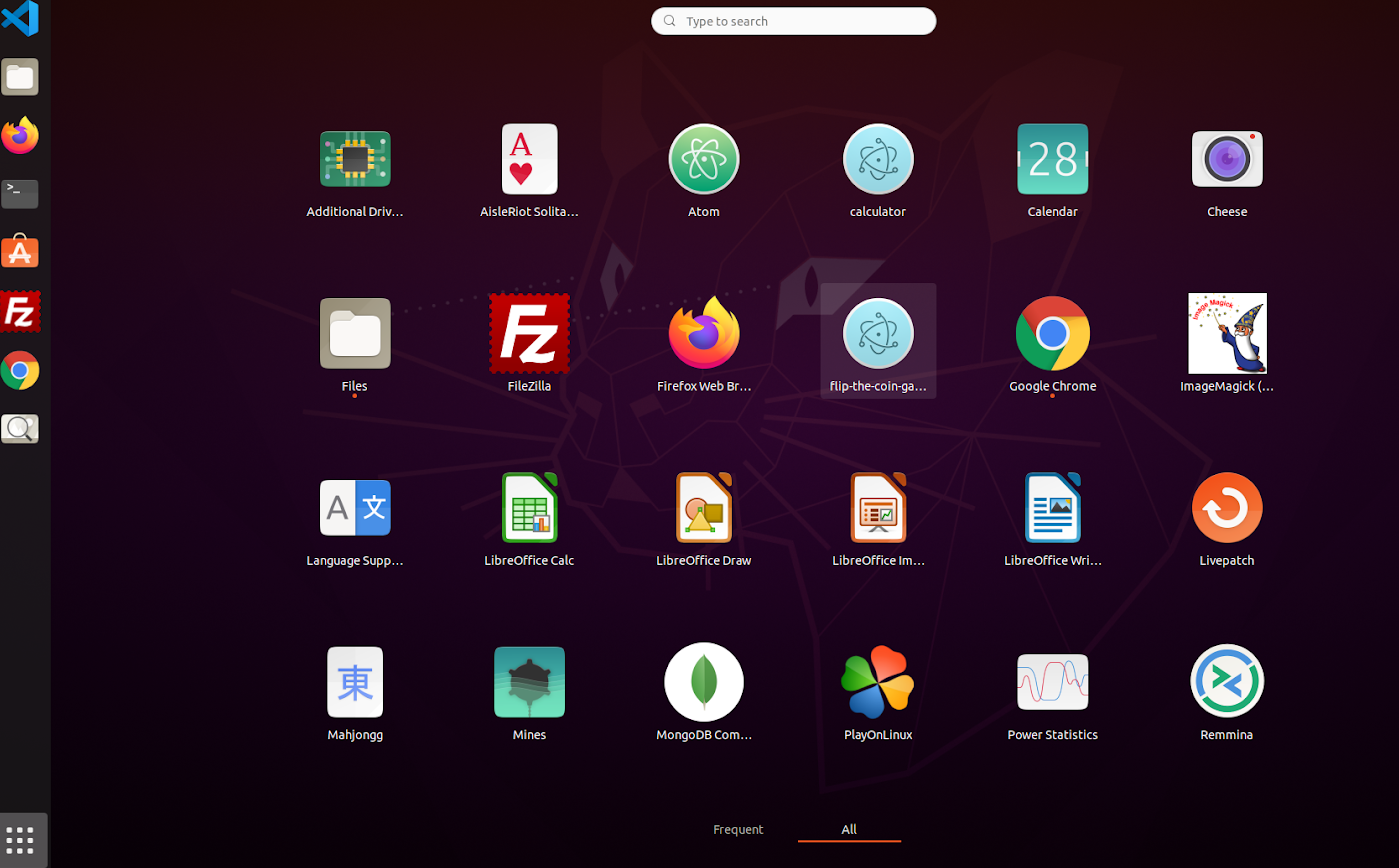
Task: Launch PlayOnLinux
Action: pyautogui.click(x=878, y=682)
